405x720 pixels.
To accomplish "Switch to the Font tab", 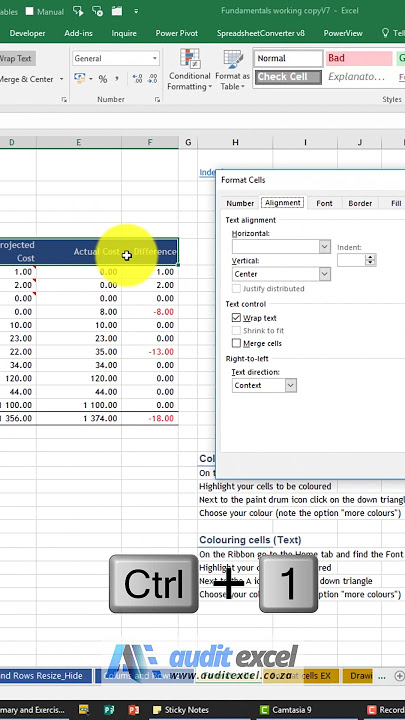I will click(324, 203).
